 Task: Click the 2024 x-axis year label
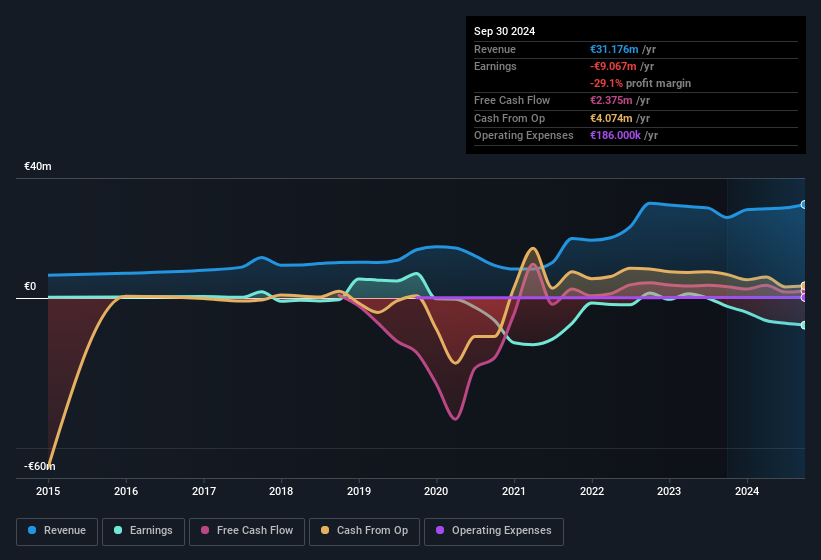pos(746,491)
